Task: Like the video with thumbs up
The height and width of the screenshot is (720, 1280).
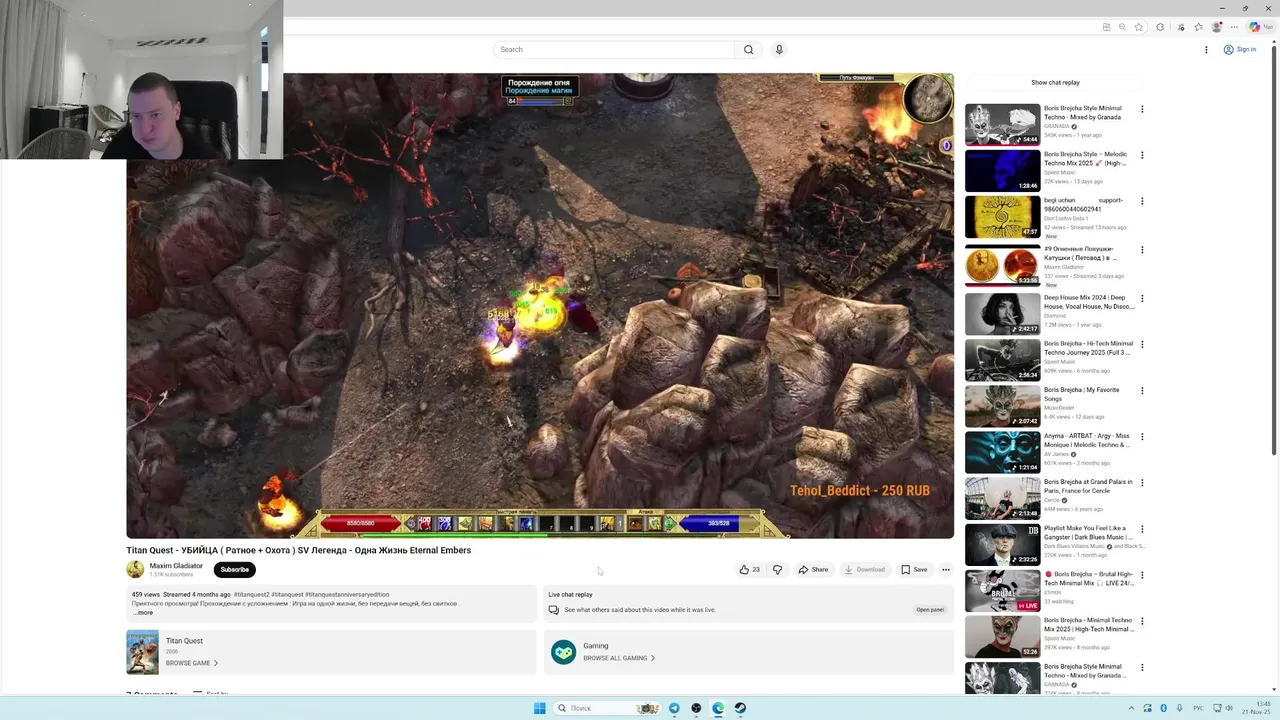Action: [x=749, y=570]
